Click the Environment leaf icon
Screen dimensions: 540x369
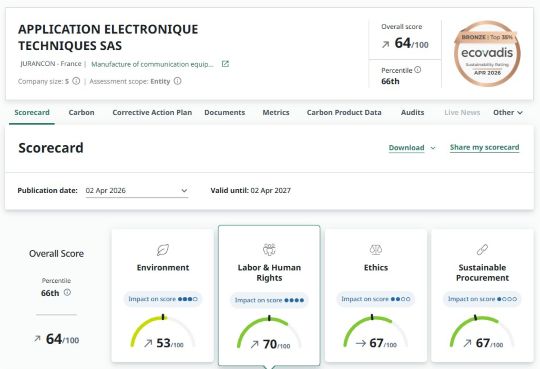[163, 250]
